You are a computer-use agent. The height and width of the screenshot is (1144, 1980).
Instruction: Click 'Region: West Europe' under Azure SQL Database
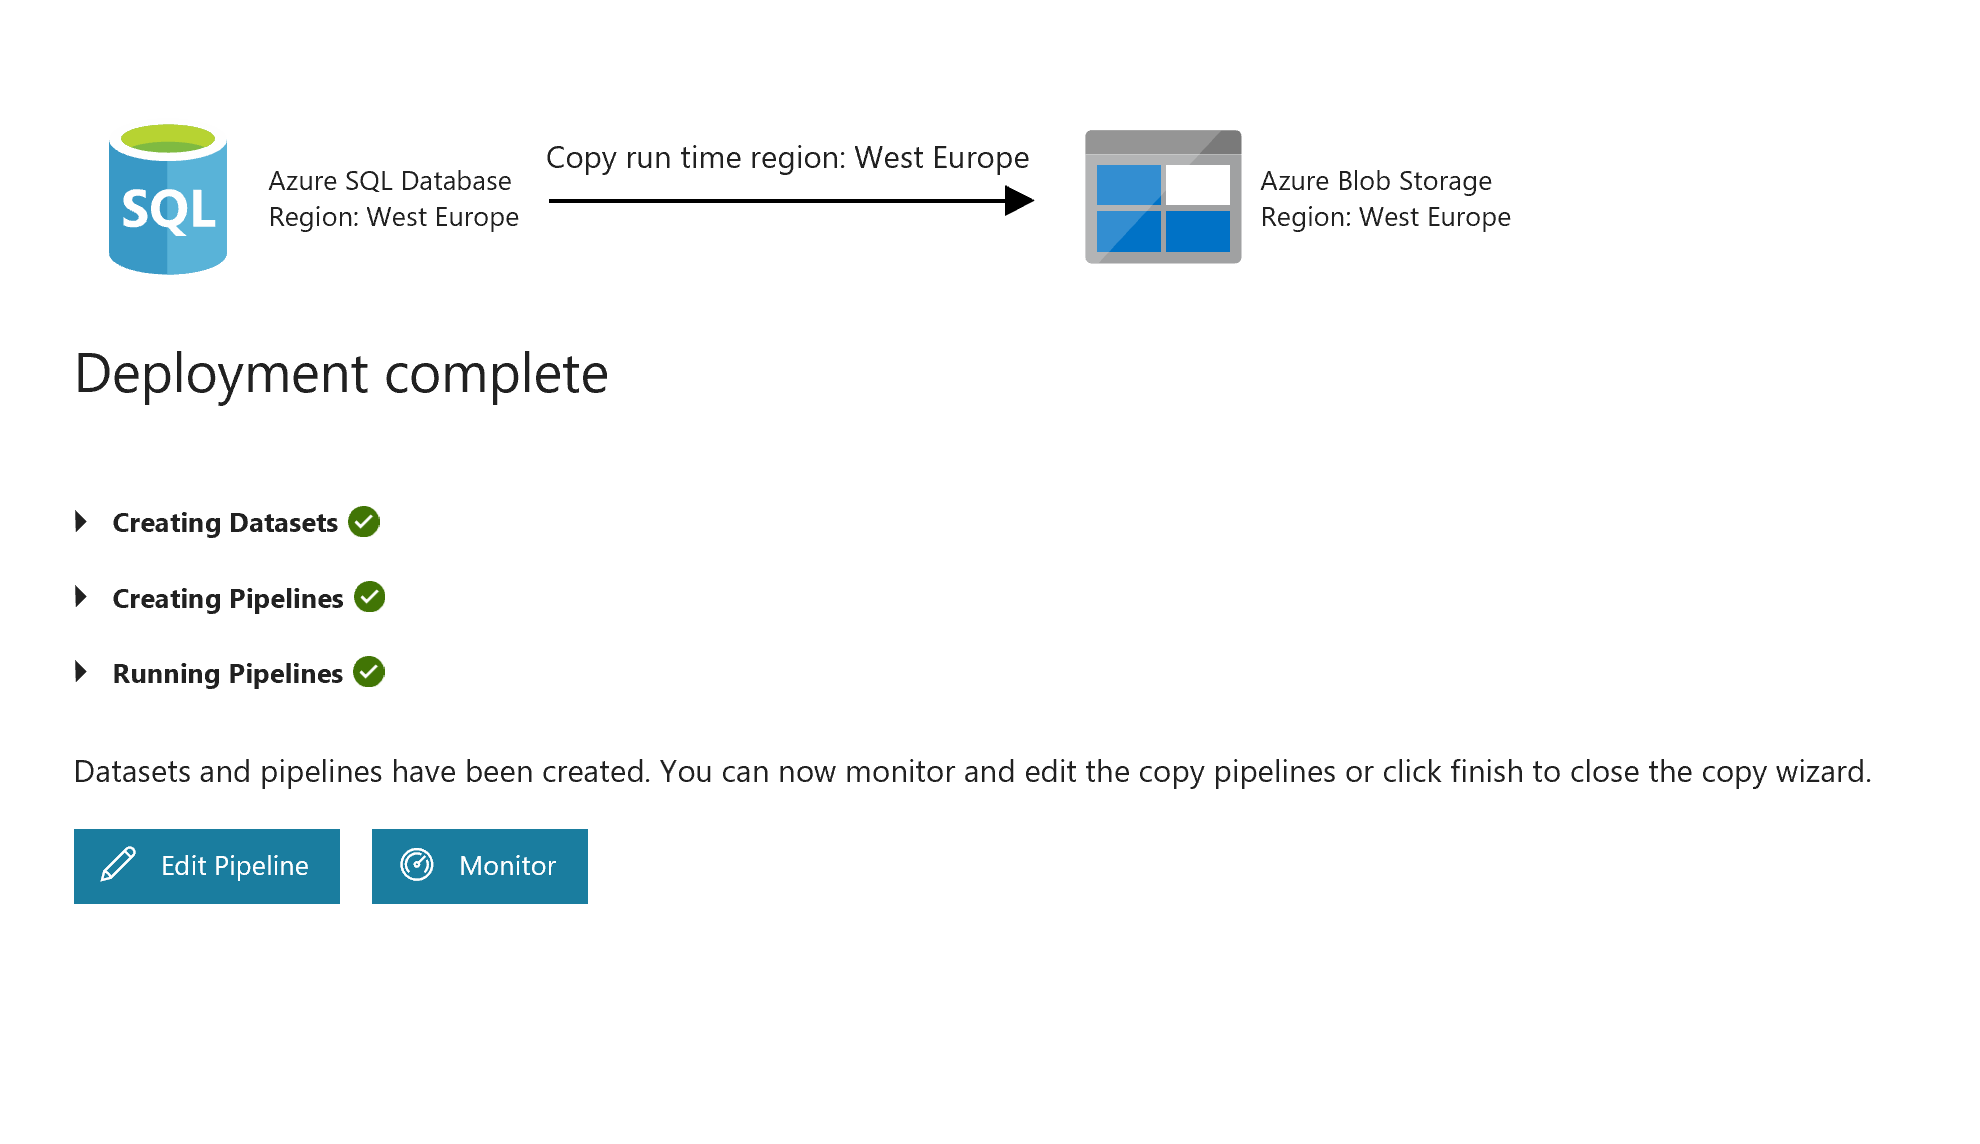394,217
